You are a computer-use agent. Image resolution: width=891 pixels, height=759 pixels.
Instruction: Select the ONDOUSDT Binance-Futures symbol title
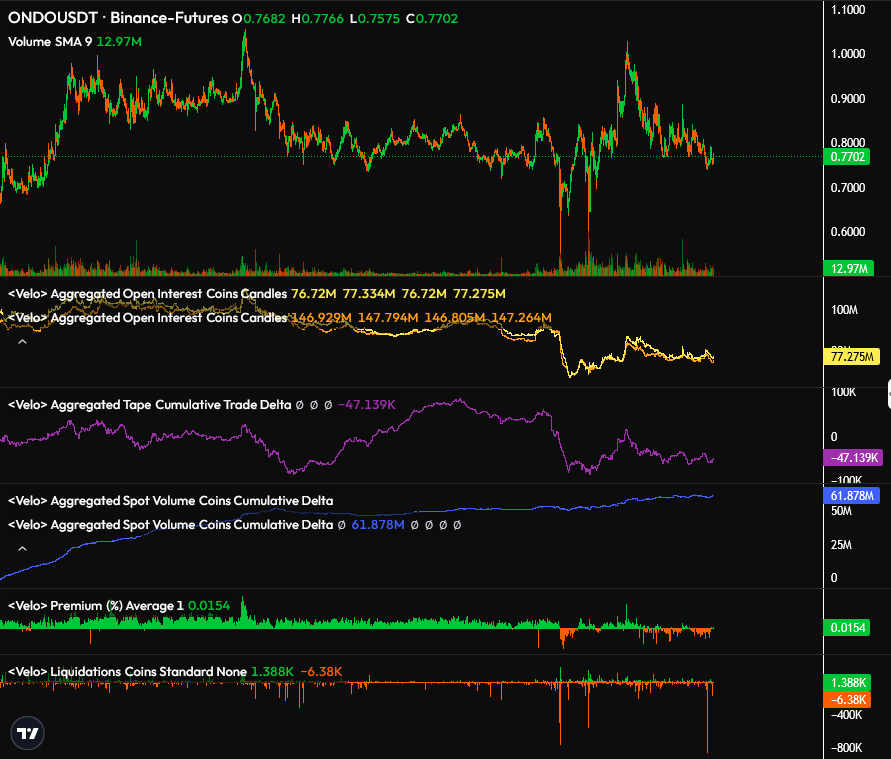point(118,18)
